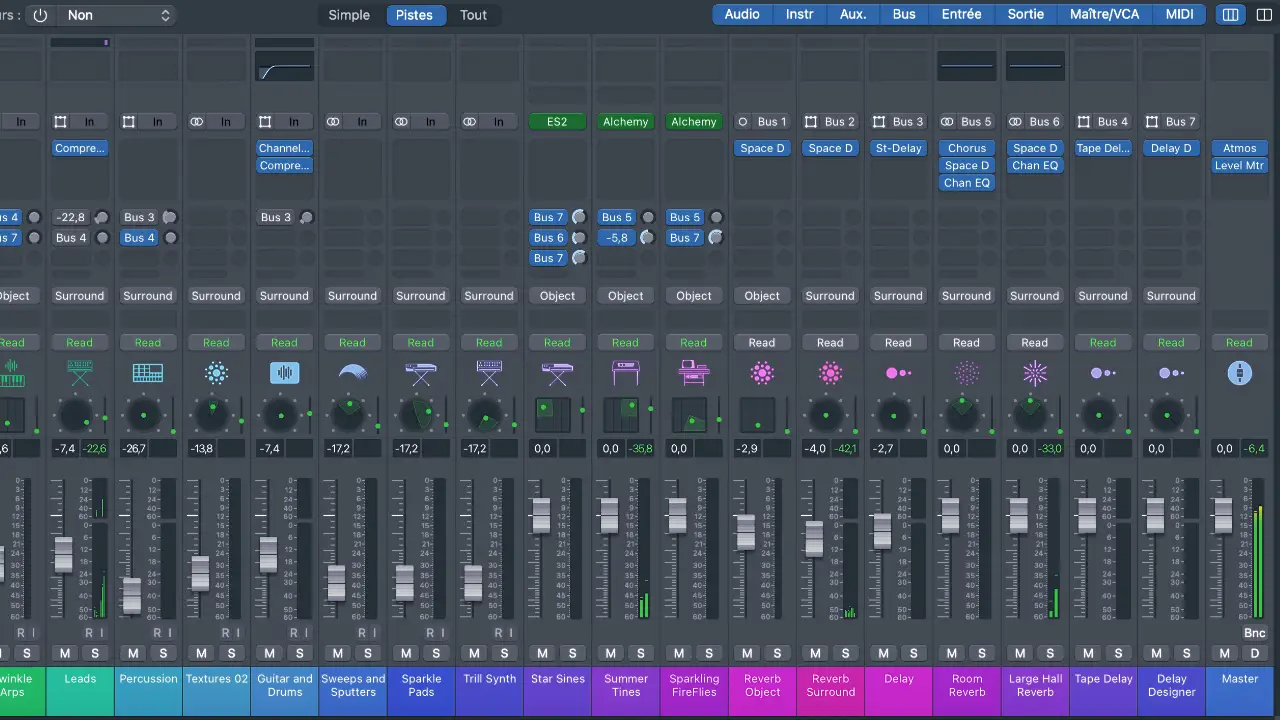Click the Master channel metronome icon
Viewport: 1280px width, 720px height.
1239,373
